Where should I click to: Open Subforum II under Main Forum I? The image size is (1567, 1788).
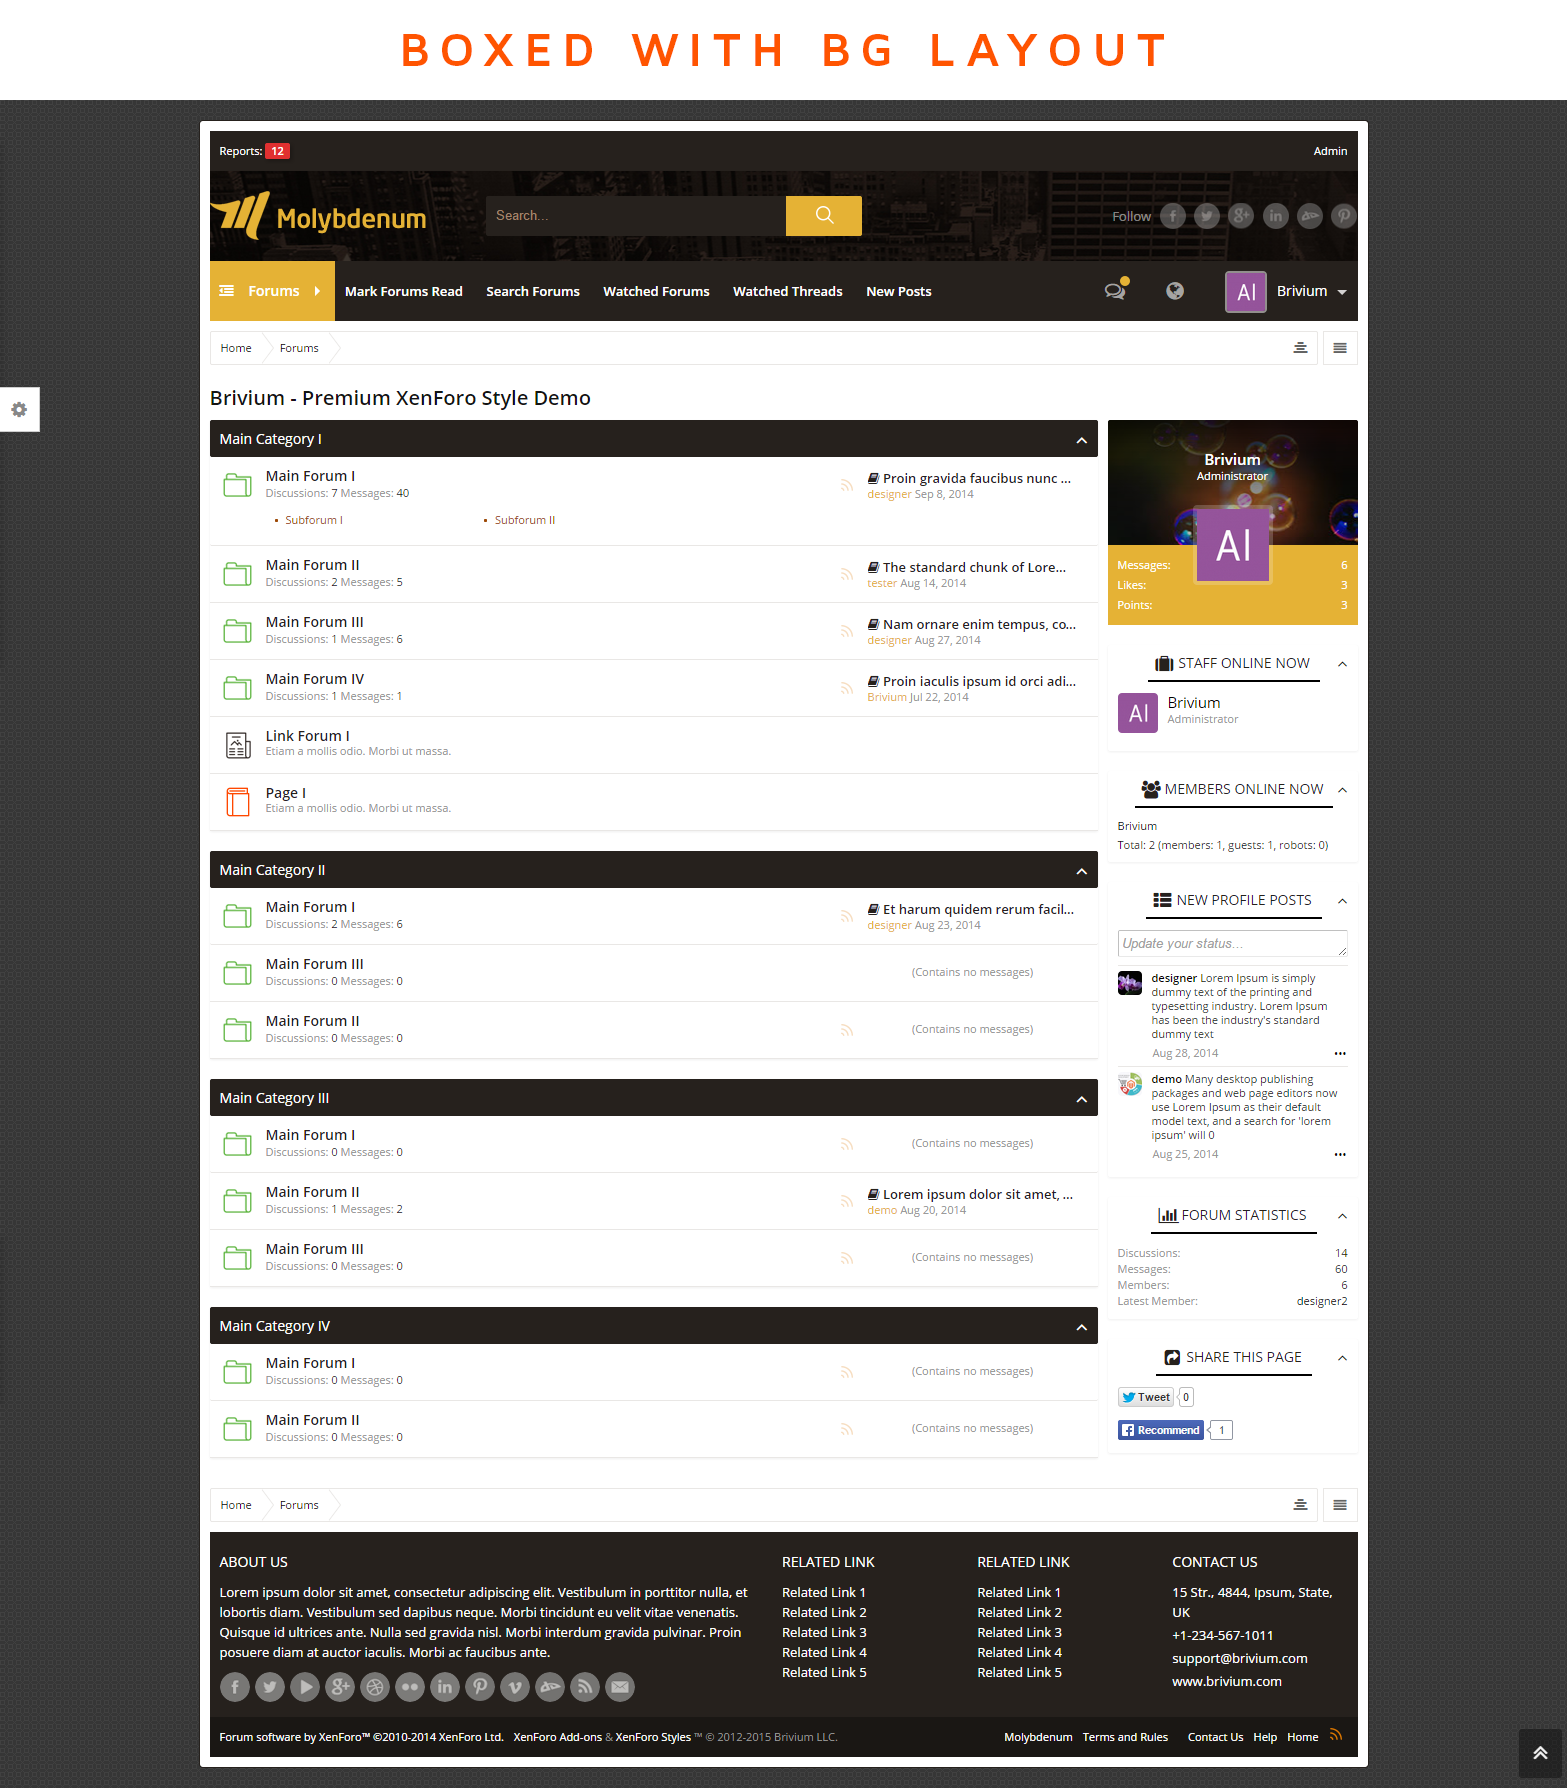click(525, 520)
